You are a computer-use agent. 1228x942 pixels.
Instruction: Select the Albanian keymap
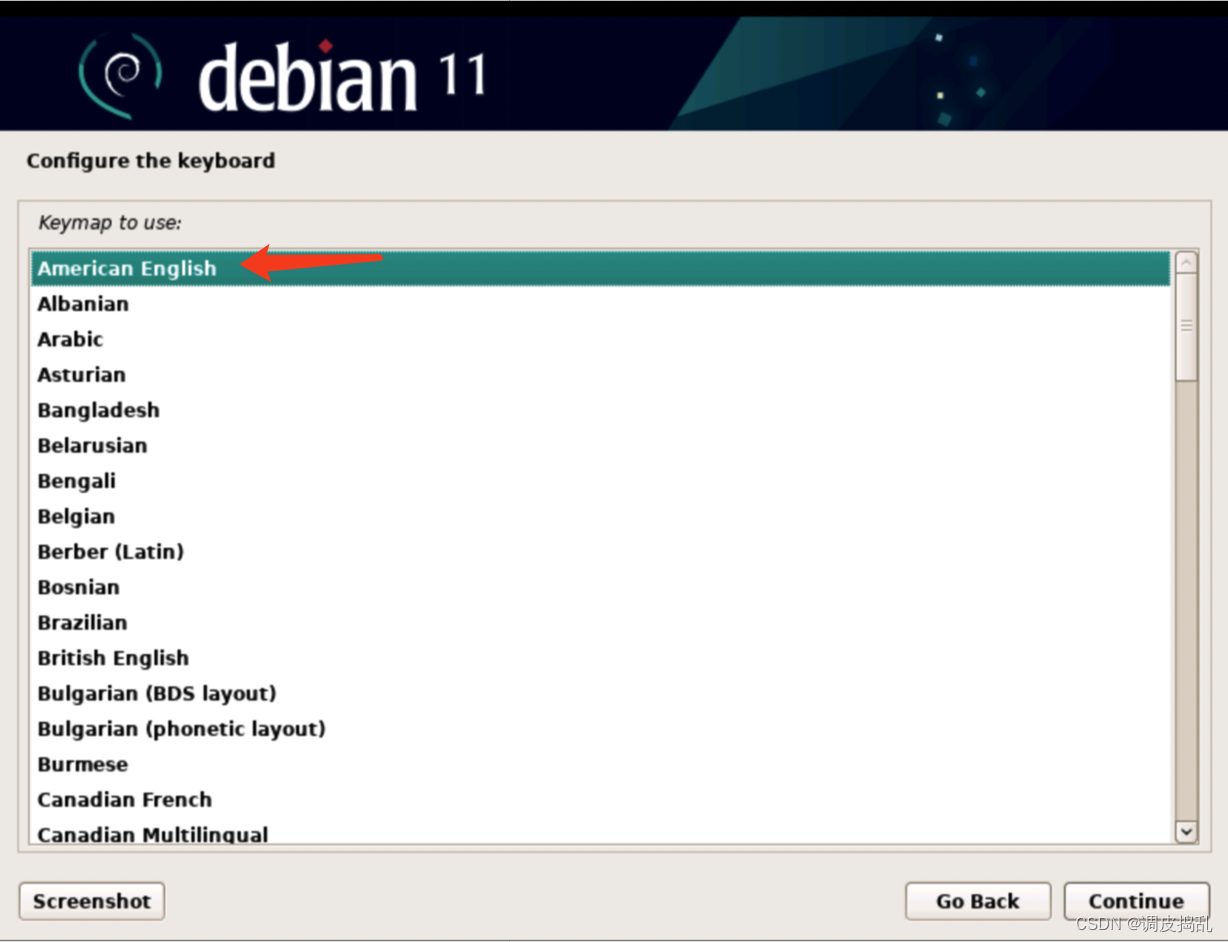click(83, 304)
